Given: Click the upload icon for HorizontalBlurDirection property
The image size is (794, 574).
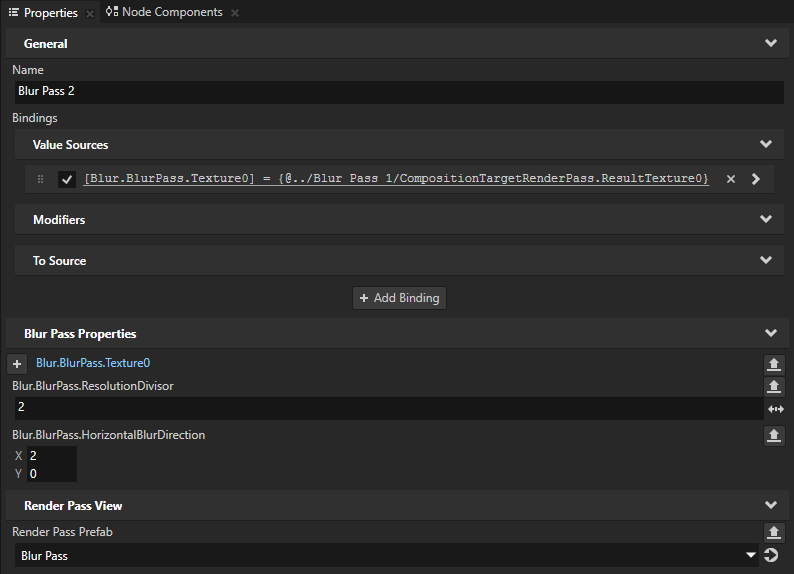Looking at the screenshot, I should click(774, 435).
